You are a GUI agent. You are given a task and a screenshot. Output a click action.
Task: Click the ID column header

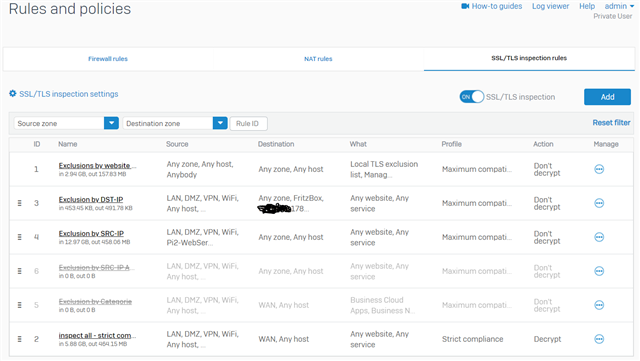37,144
